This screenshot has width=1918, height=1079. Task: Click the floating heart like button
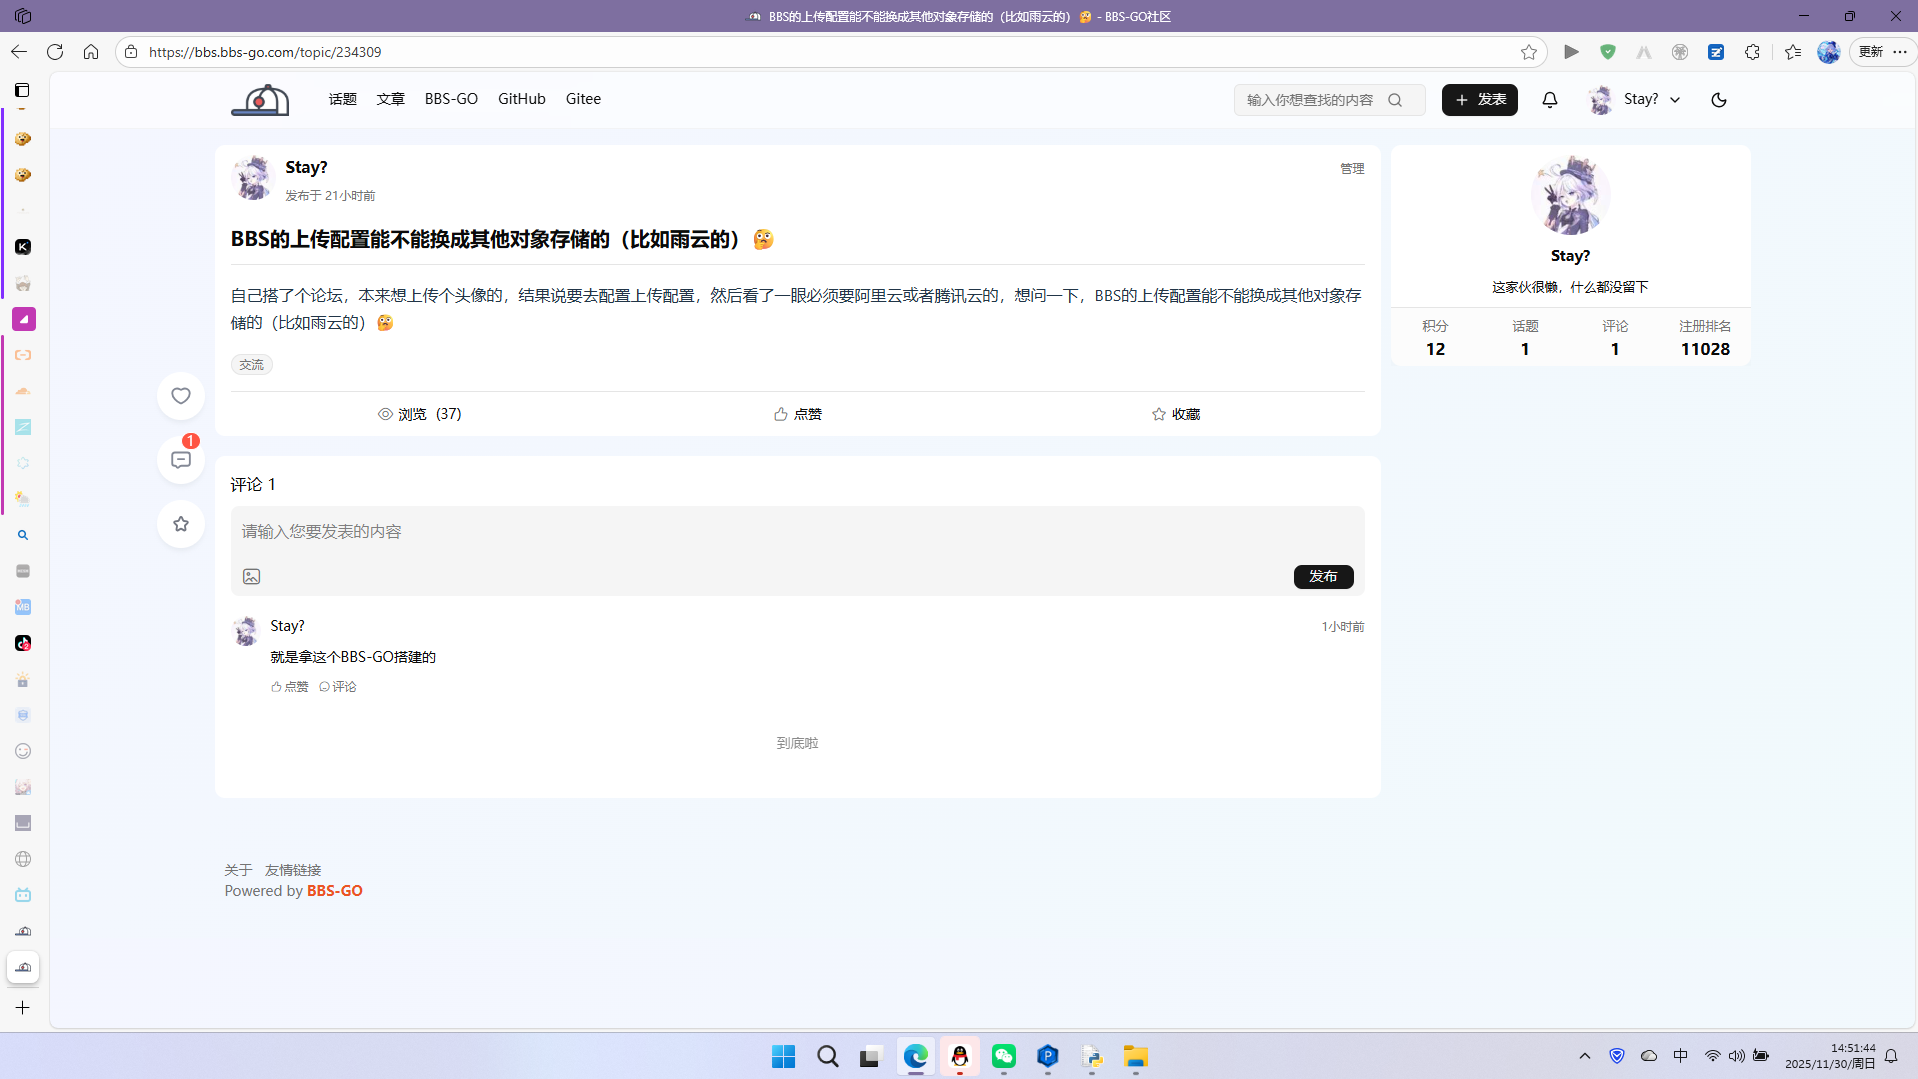(x=181, y=396)
